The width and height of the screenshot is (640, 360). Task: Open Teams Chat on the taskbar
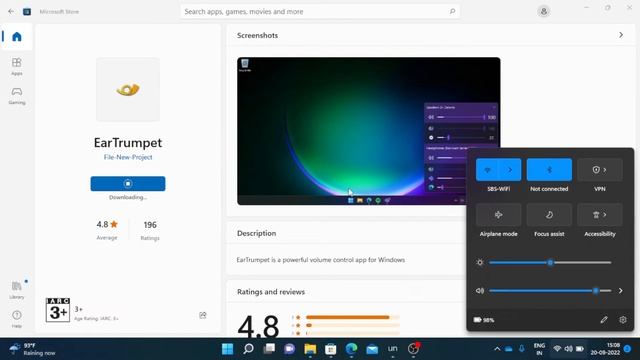pyautogui.click(x=289, y=349)
